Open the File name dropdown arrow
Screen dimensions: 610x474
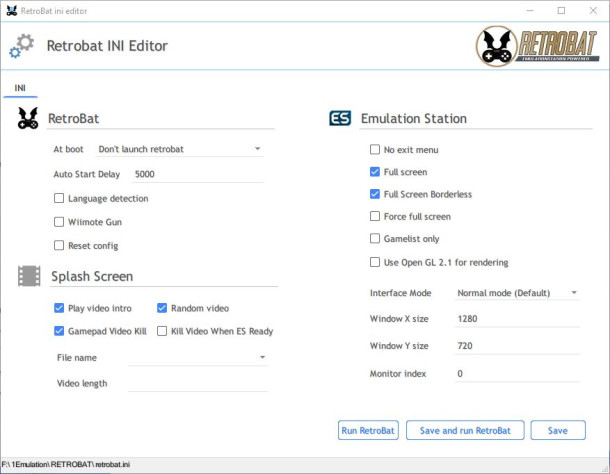[263, 357]
